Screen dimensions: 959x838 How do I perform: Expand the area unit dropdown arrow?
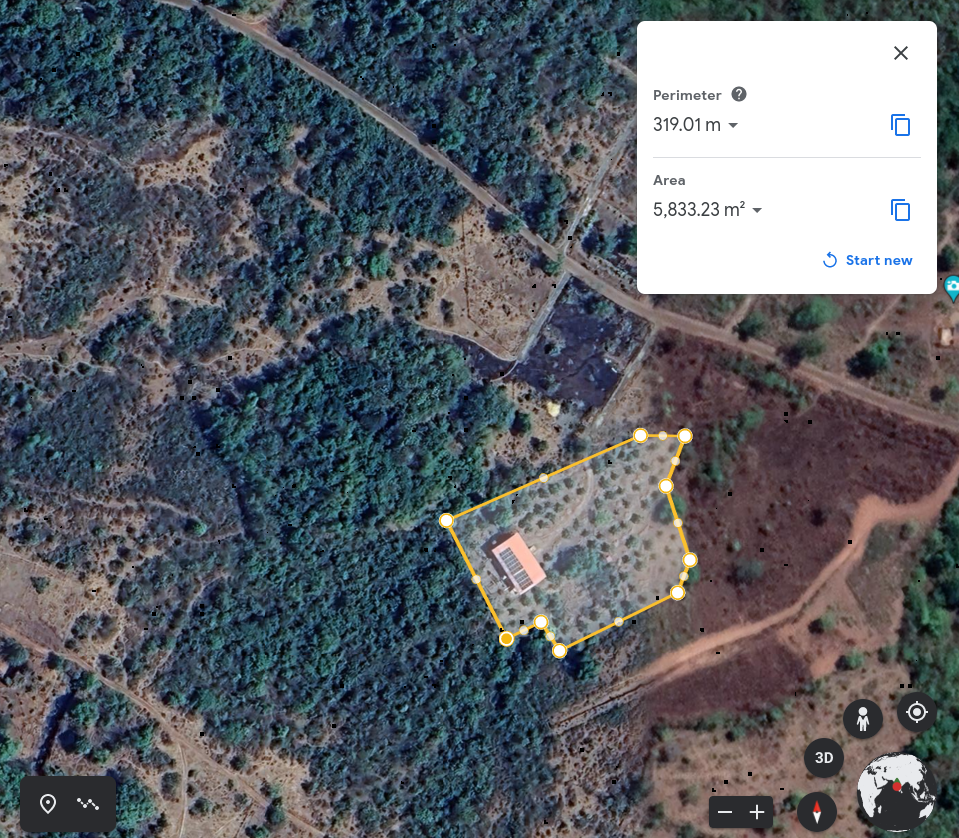click(x=757, y=210)
